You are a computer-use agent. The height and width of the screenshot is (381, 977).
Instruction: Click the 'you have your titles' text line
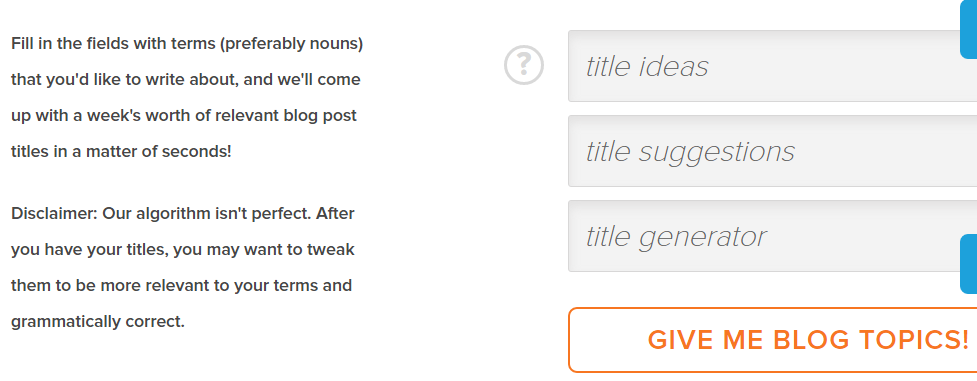183,249
